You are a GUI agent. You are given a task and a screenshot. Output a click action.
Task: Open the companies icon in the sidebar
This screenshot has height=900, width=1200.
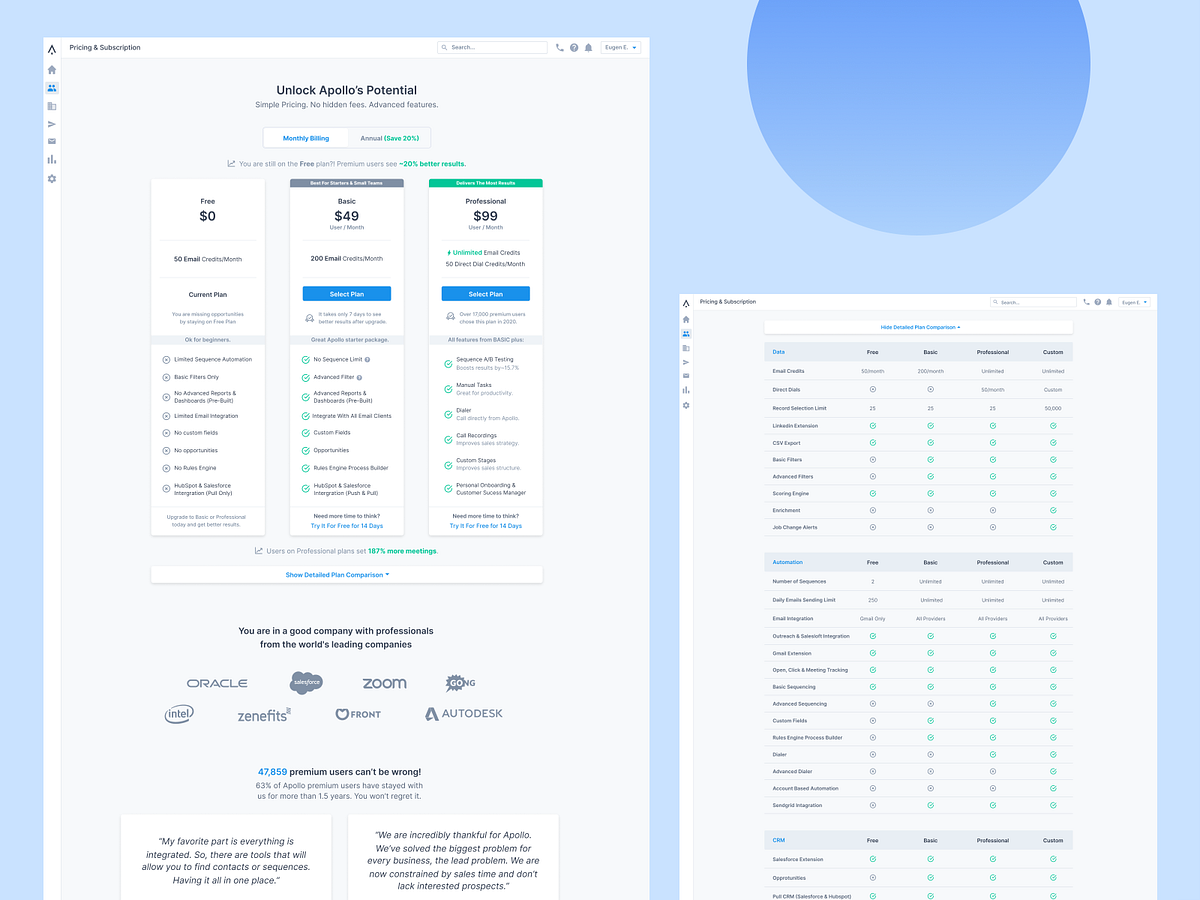coord(51,105)
